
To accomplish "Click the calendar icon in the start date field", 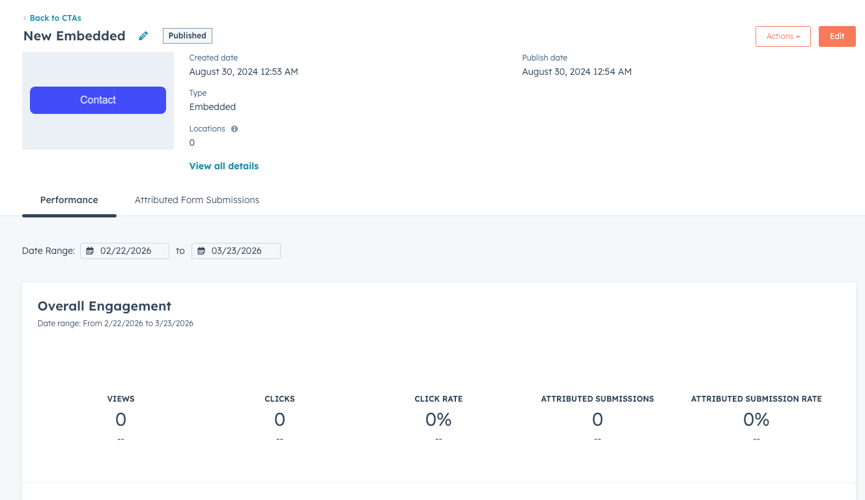I will 90,251.
